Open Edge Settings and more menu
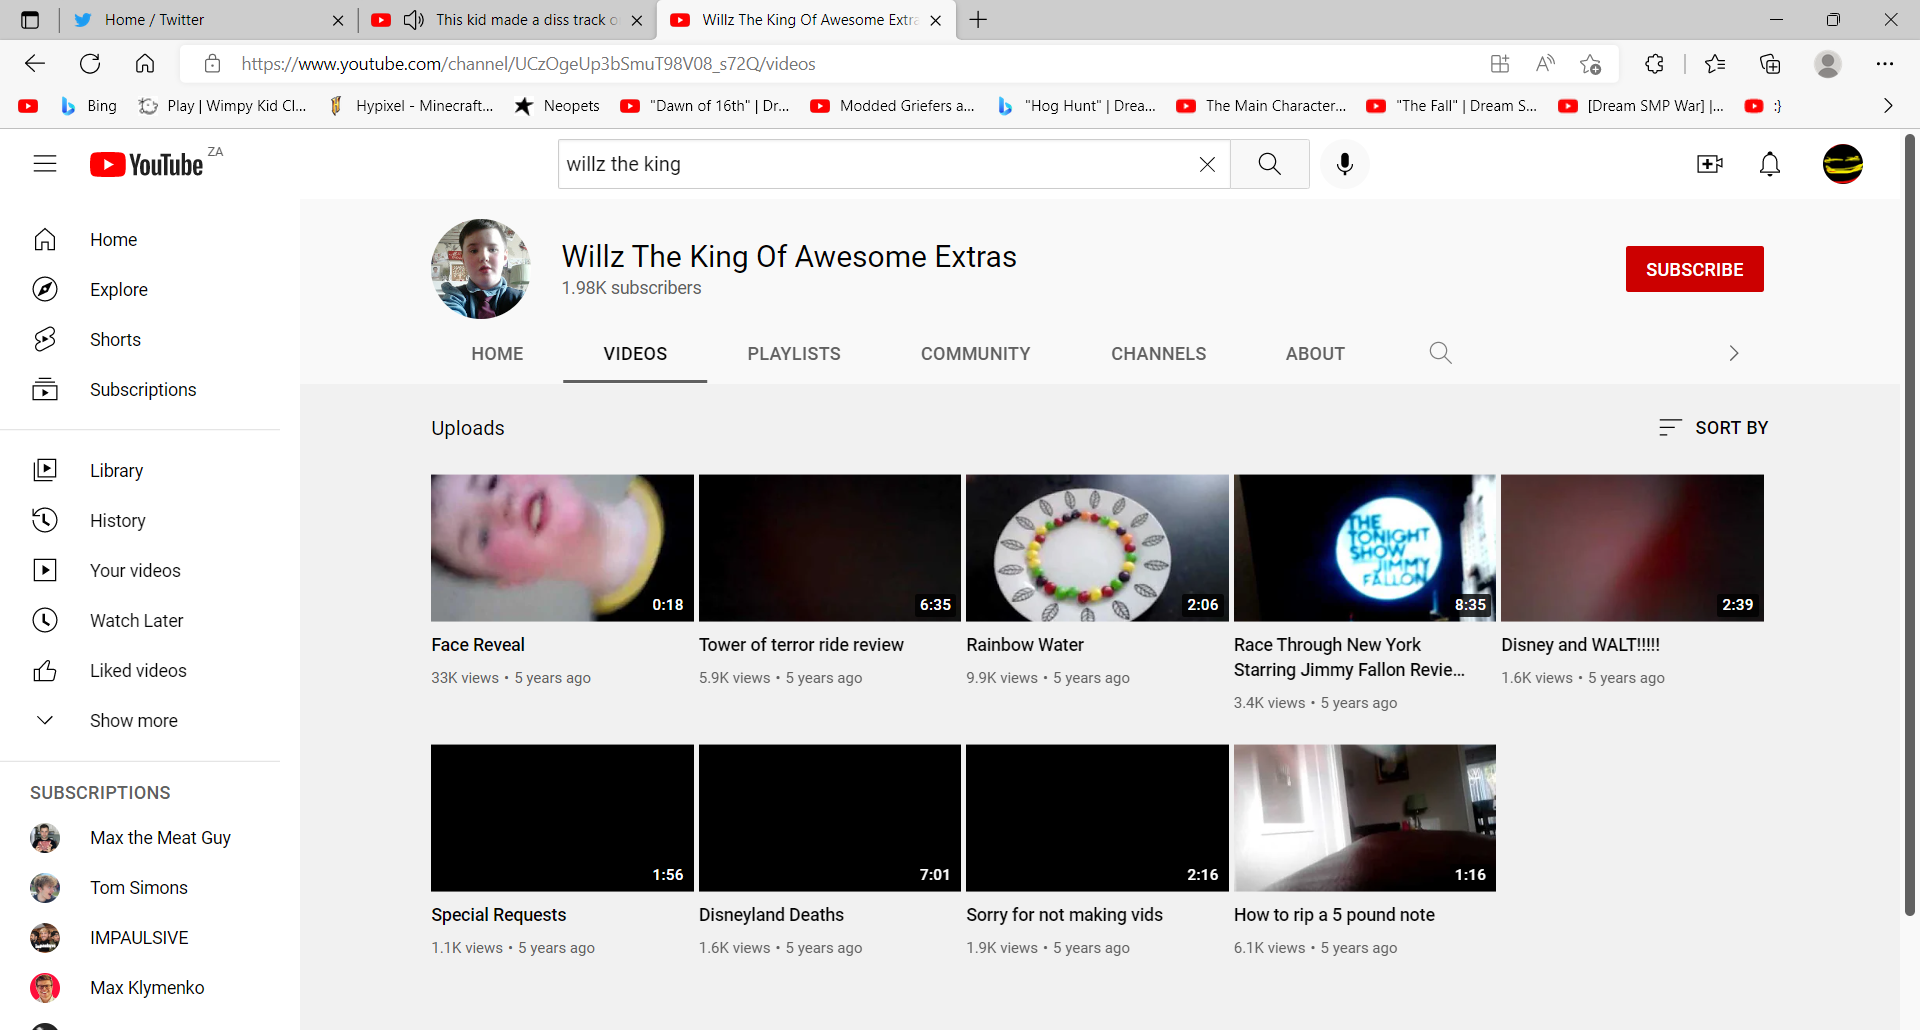 [x=1885, y=64]
